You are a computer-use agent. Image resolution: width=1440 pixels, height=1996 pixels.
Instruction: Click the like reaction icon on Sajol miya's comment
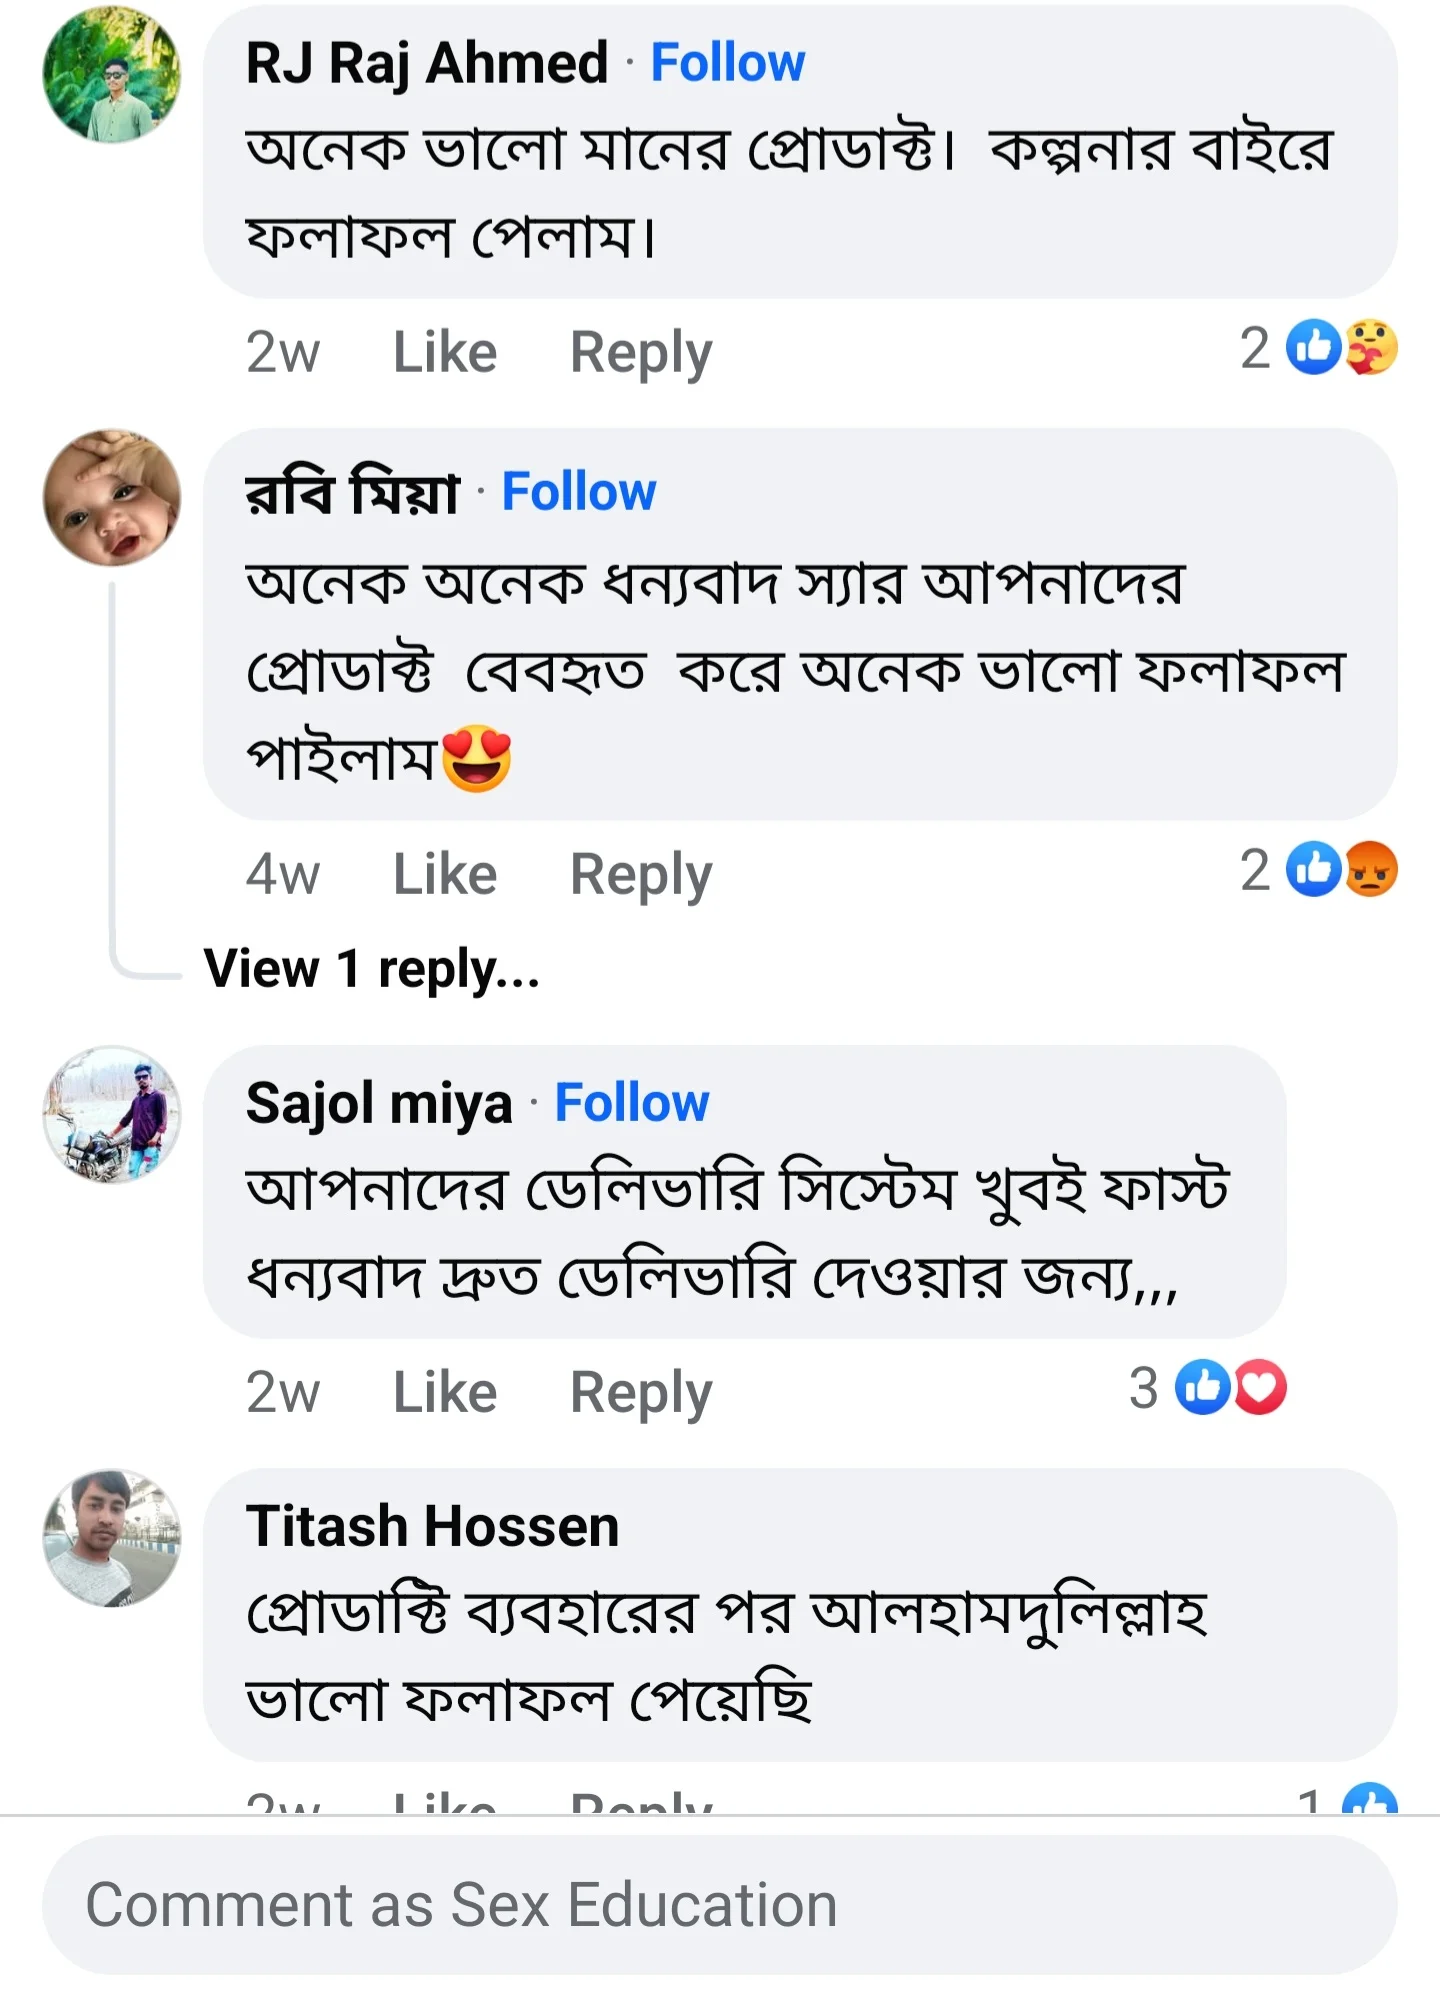coord(1202,1388)
